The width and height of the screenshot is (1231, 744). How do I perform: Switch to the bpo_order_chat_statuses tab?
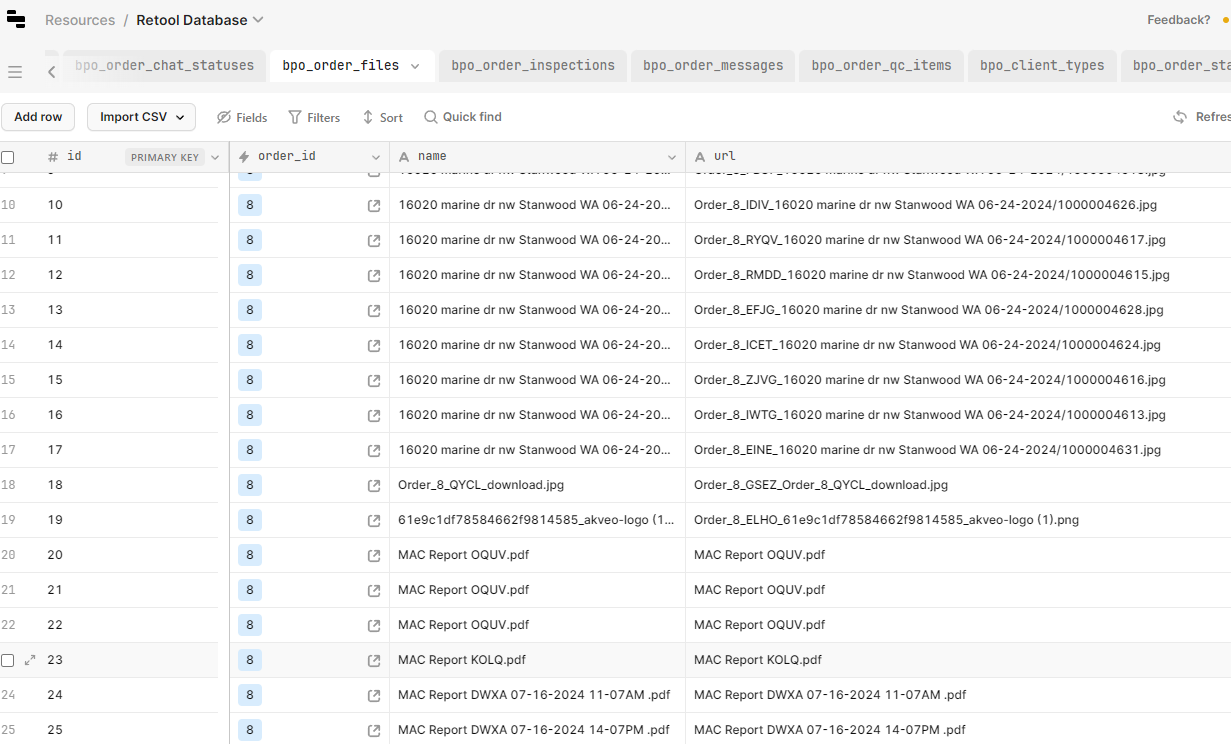point(164,66)
